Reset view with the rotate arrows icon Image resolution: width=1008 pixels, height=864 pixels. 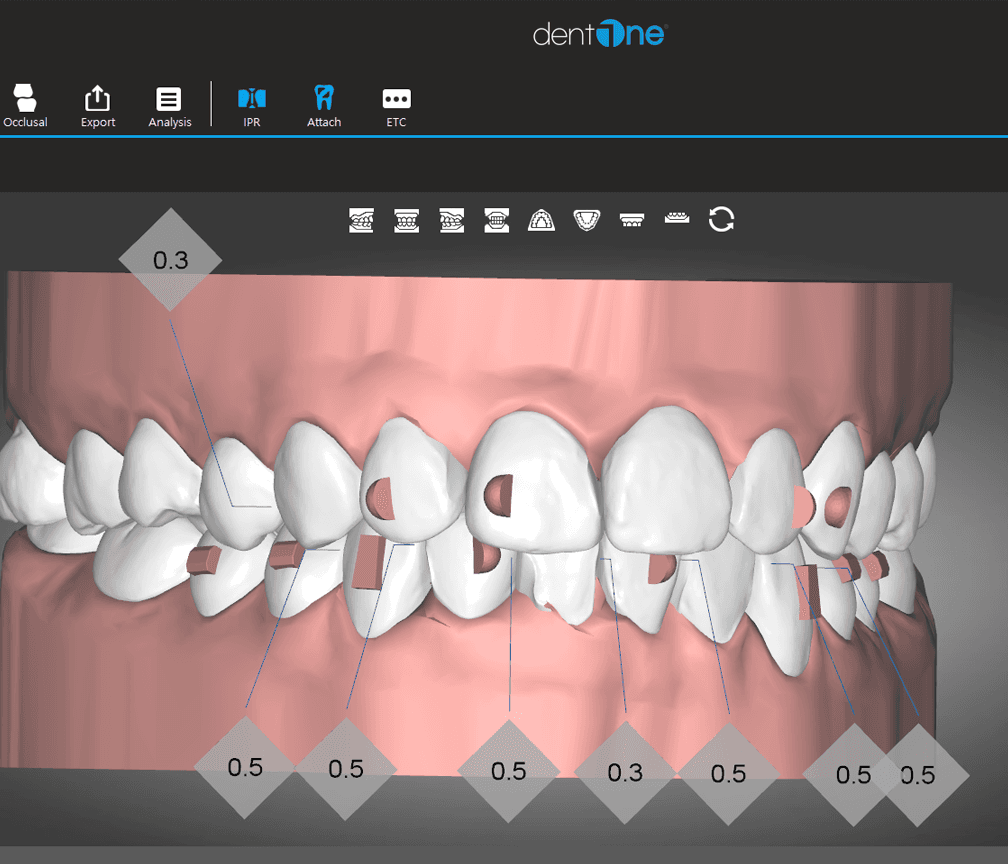pyautogui.click(x=721, y=219)
